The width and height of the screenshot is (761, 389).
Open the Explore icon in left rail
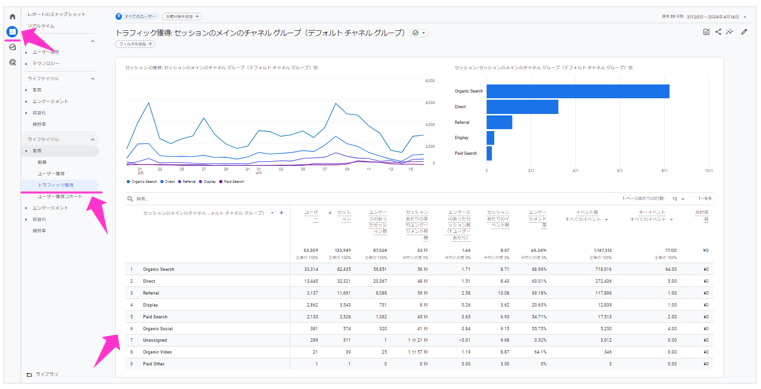coord(13,47)
